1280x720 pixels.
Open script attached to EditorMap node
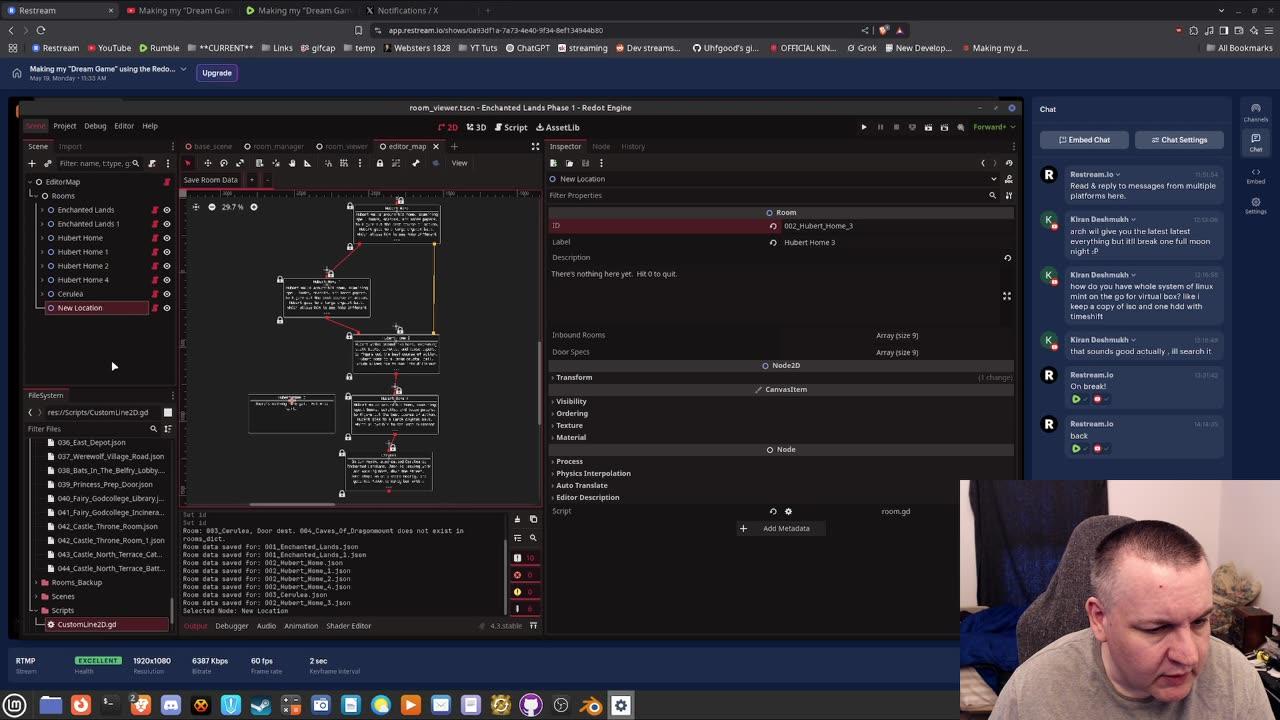pos(167,182)
